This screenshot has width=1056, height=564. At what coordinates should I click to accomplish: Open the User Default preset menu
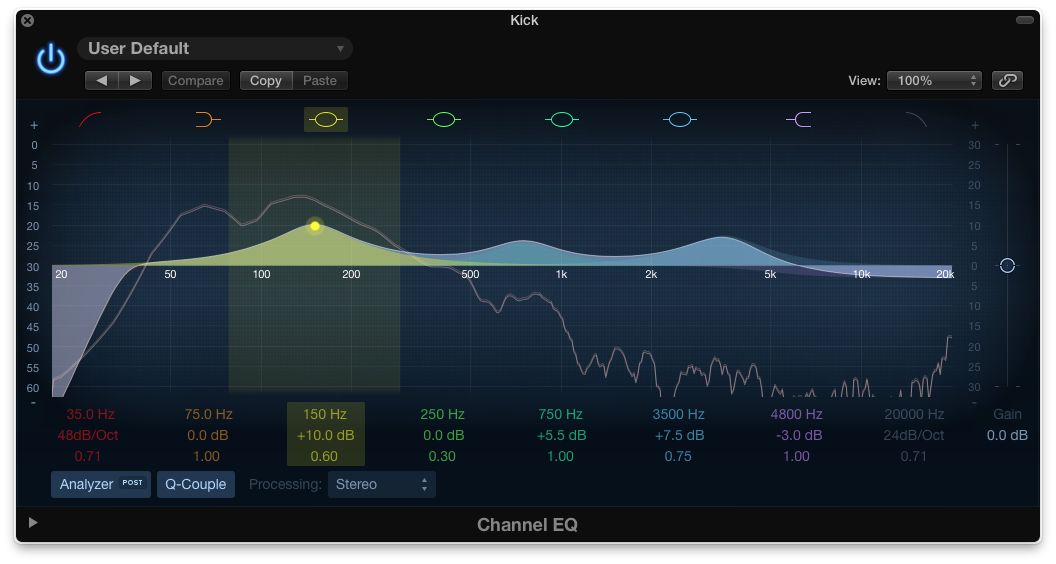coord(216,49)
